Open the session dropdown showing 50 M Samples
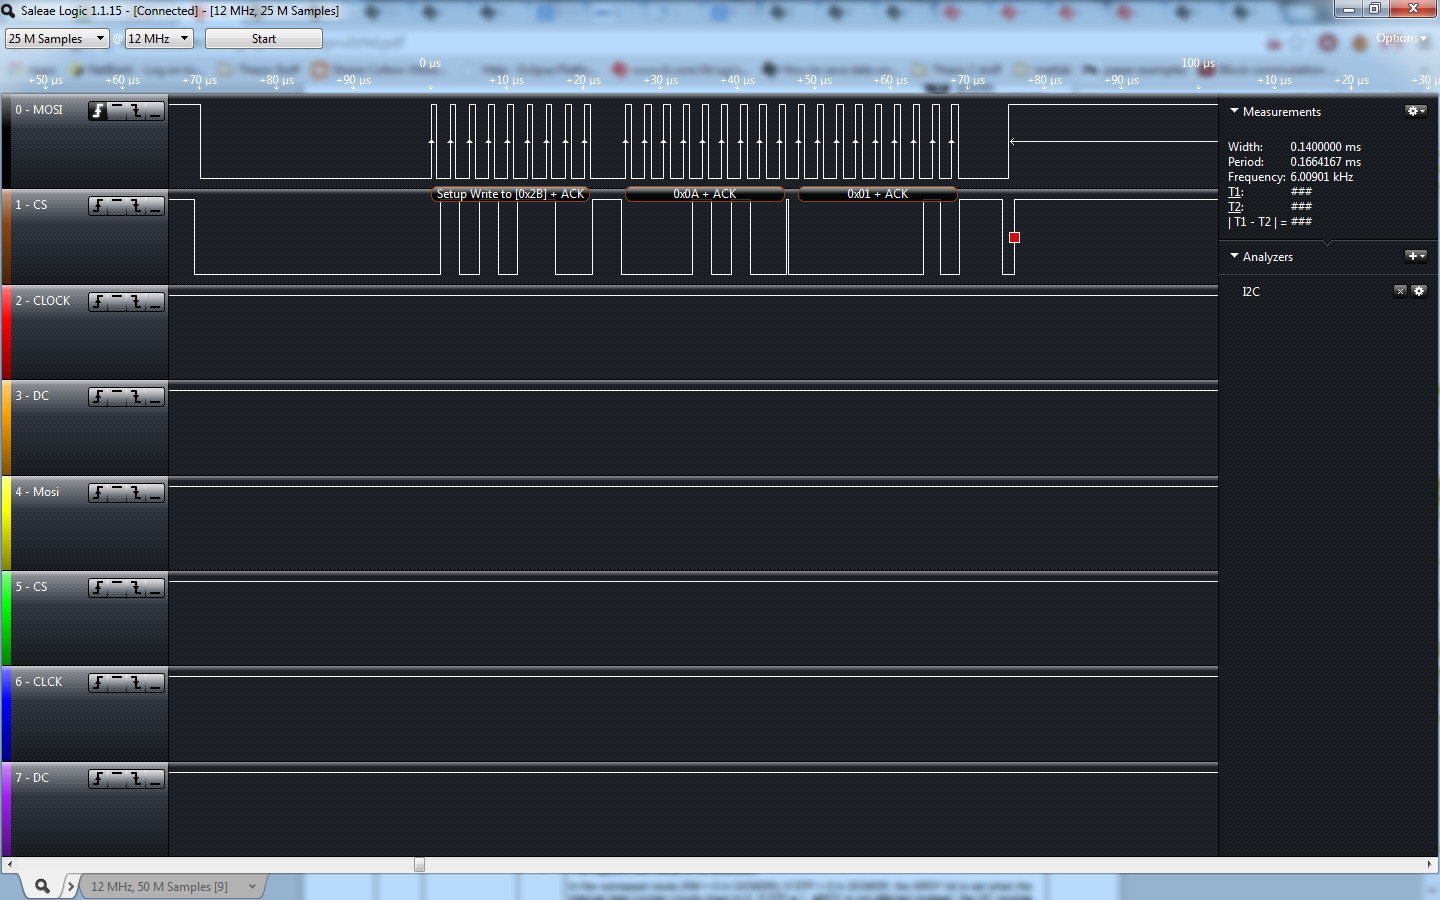The height and width of the screenshot is (900, 1440). point(170,886)
